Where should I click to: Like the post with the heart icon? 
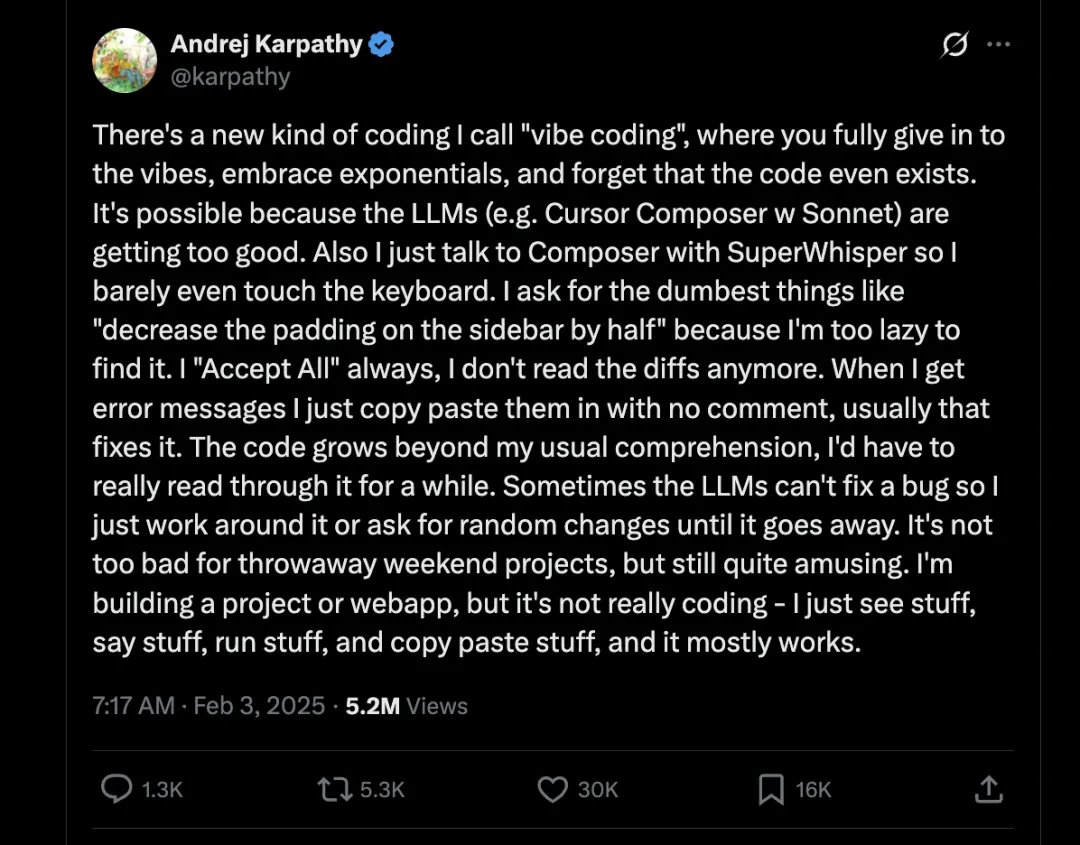point(552,790)
